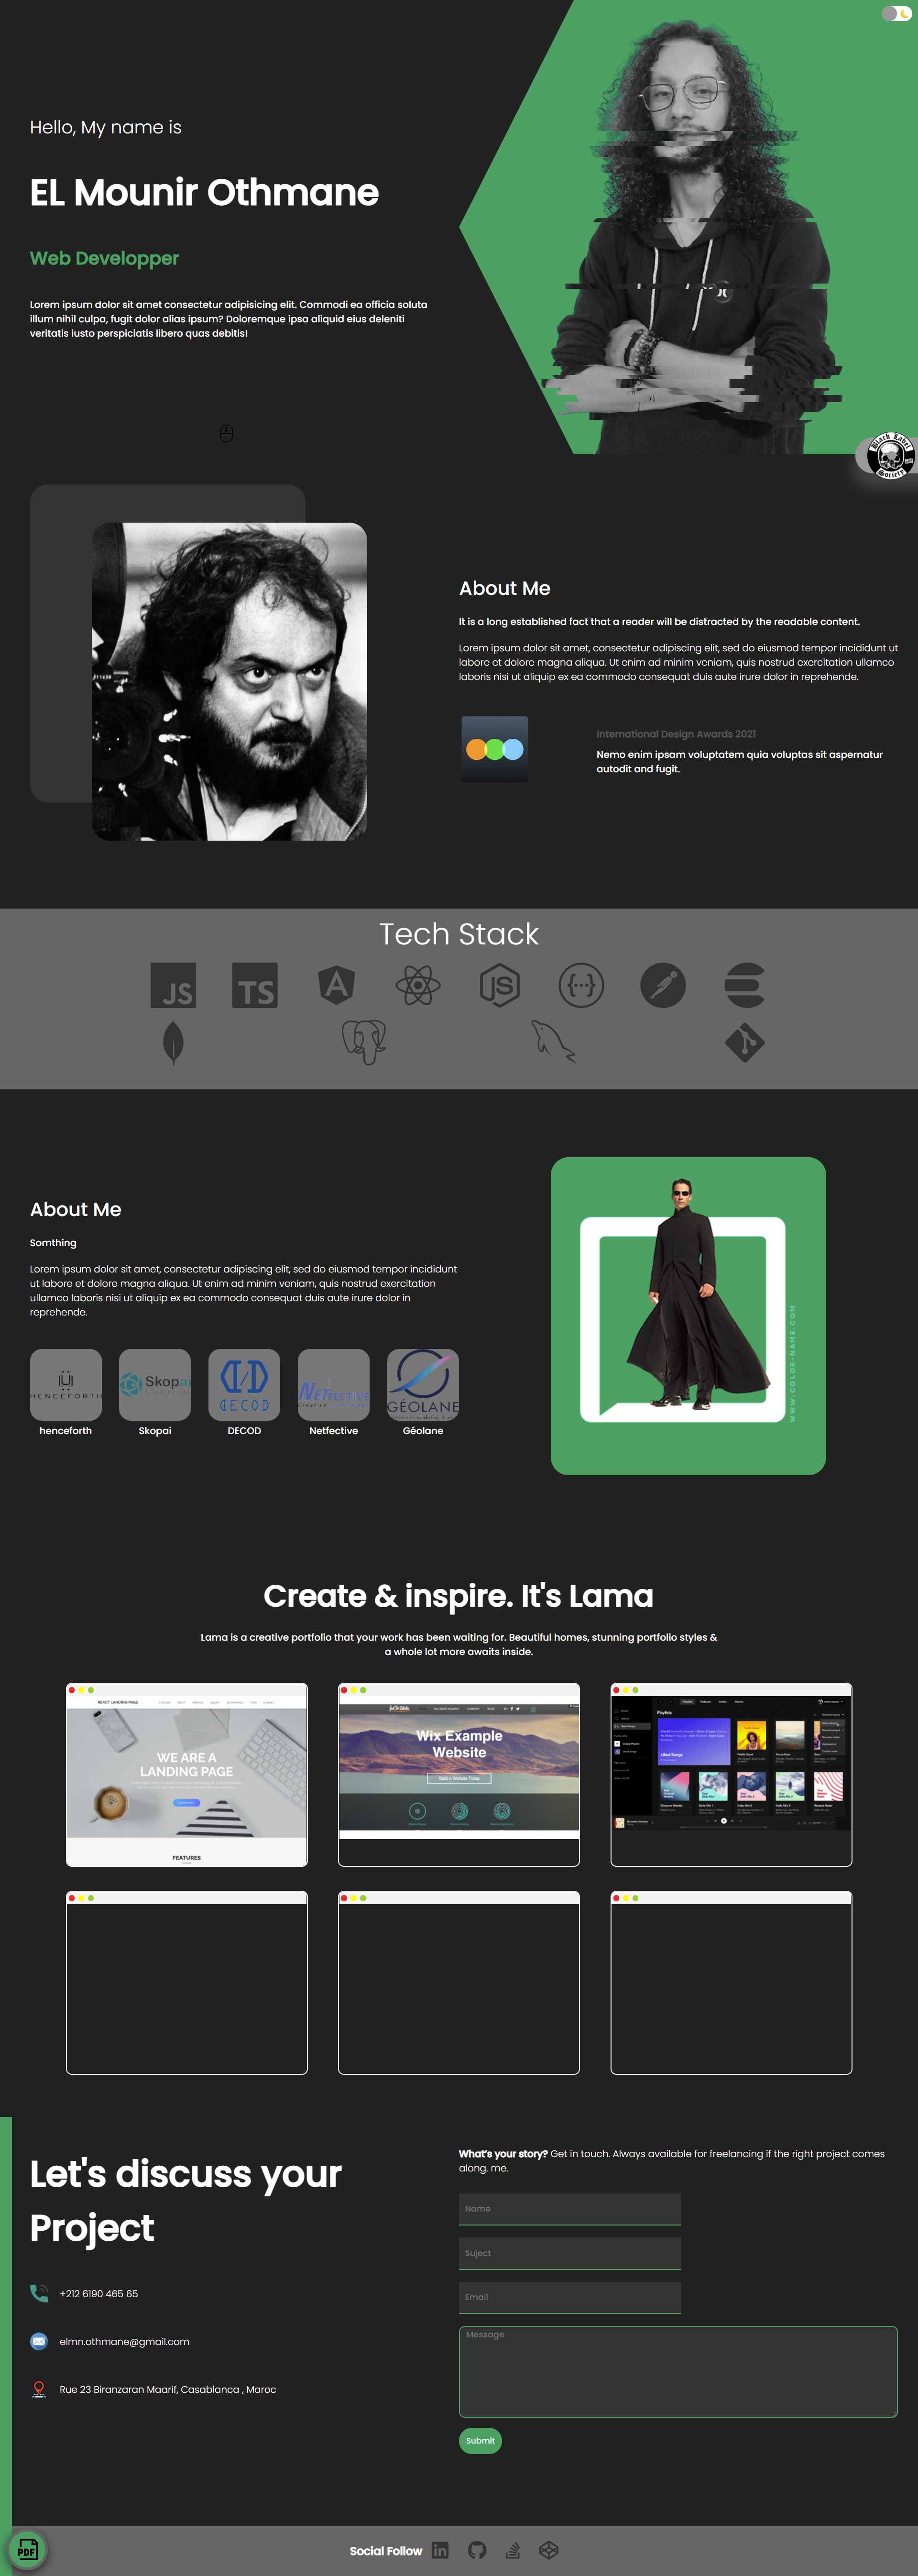Click the Git tech stack icon
The width and height of the screenshot is (918, 2576).
point(745,1043)
